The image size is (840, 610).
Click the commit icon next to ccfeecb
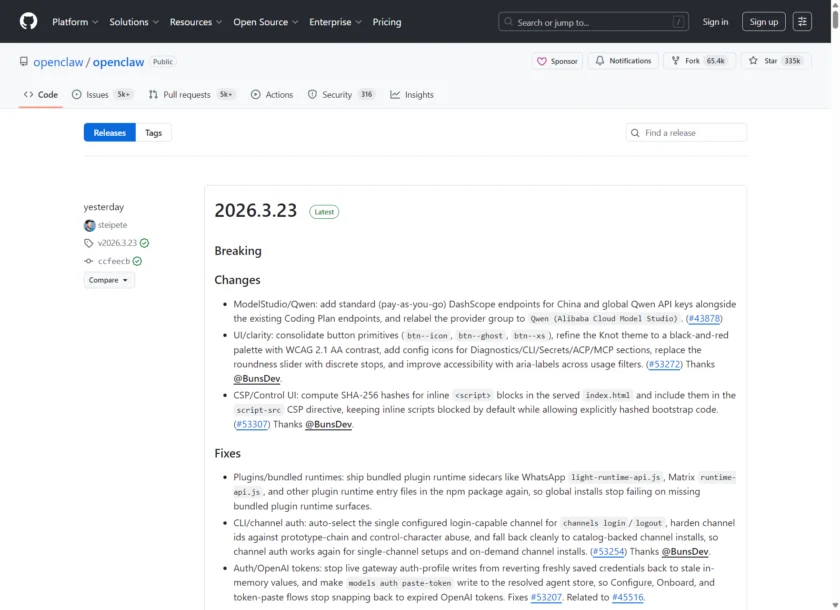89,261
